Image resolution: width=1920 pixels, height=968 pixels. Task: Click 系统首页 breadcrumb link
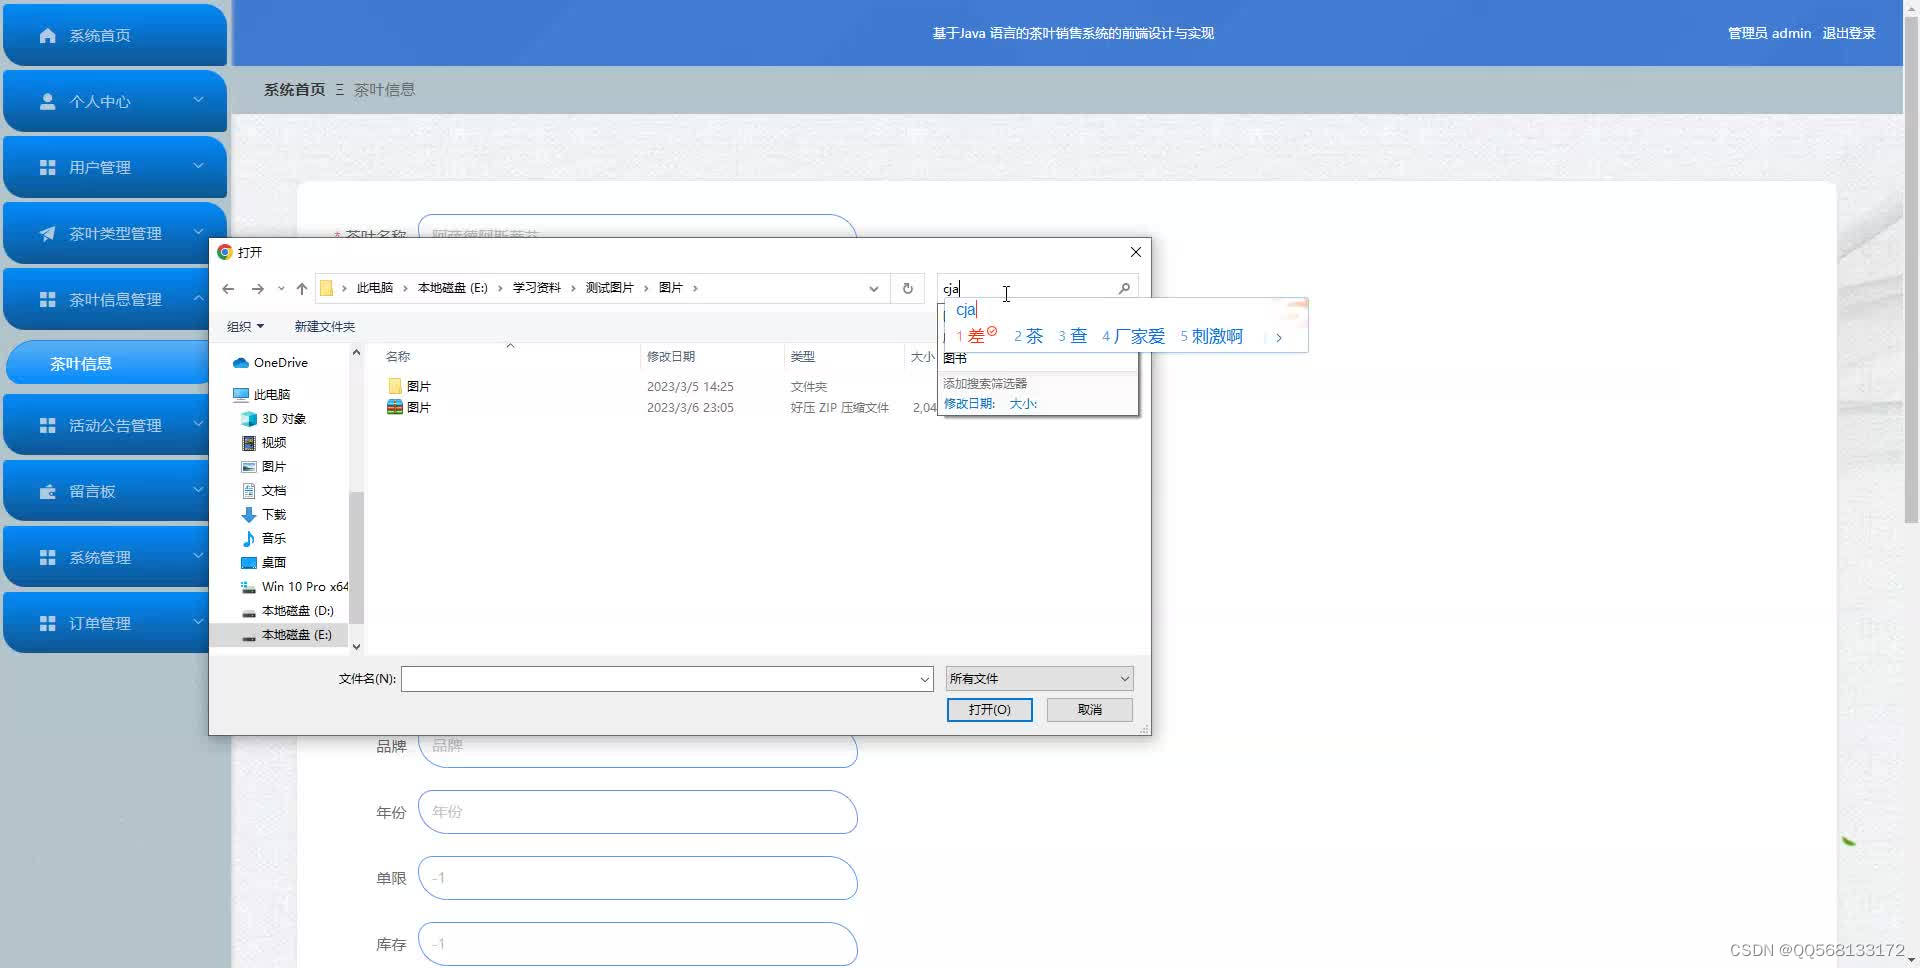[294, 89]
